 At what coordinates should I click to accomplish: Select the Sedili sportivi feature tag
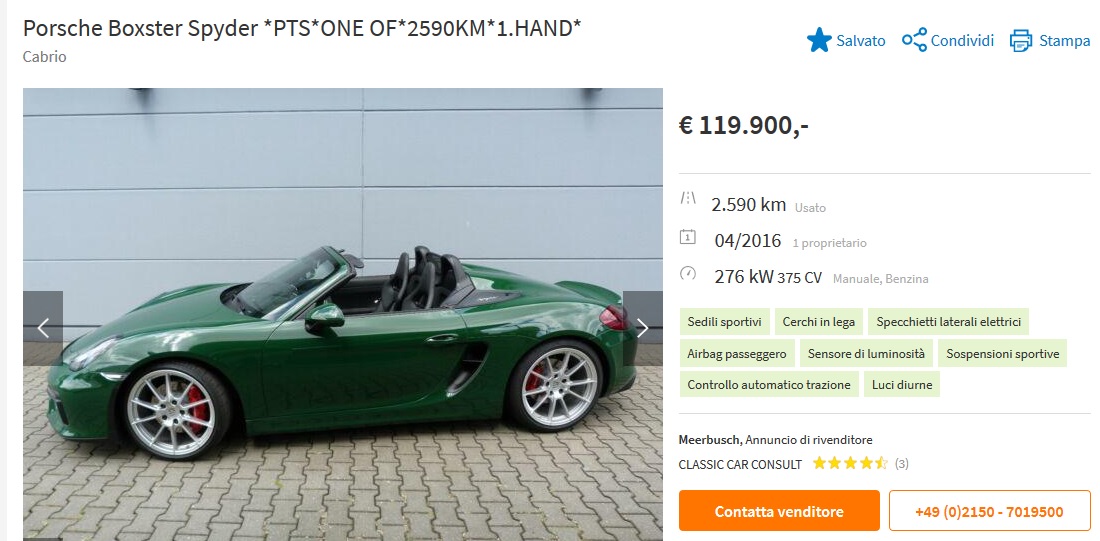[x=725, y=322]
